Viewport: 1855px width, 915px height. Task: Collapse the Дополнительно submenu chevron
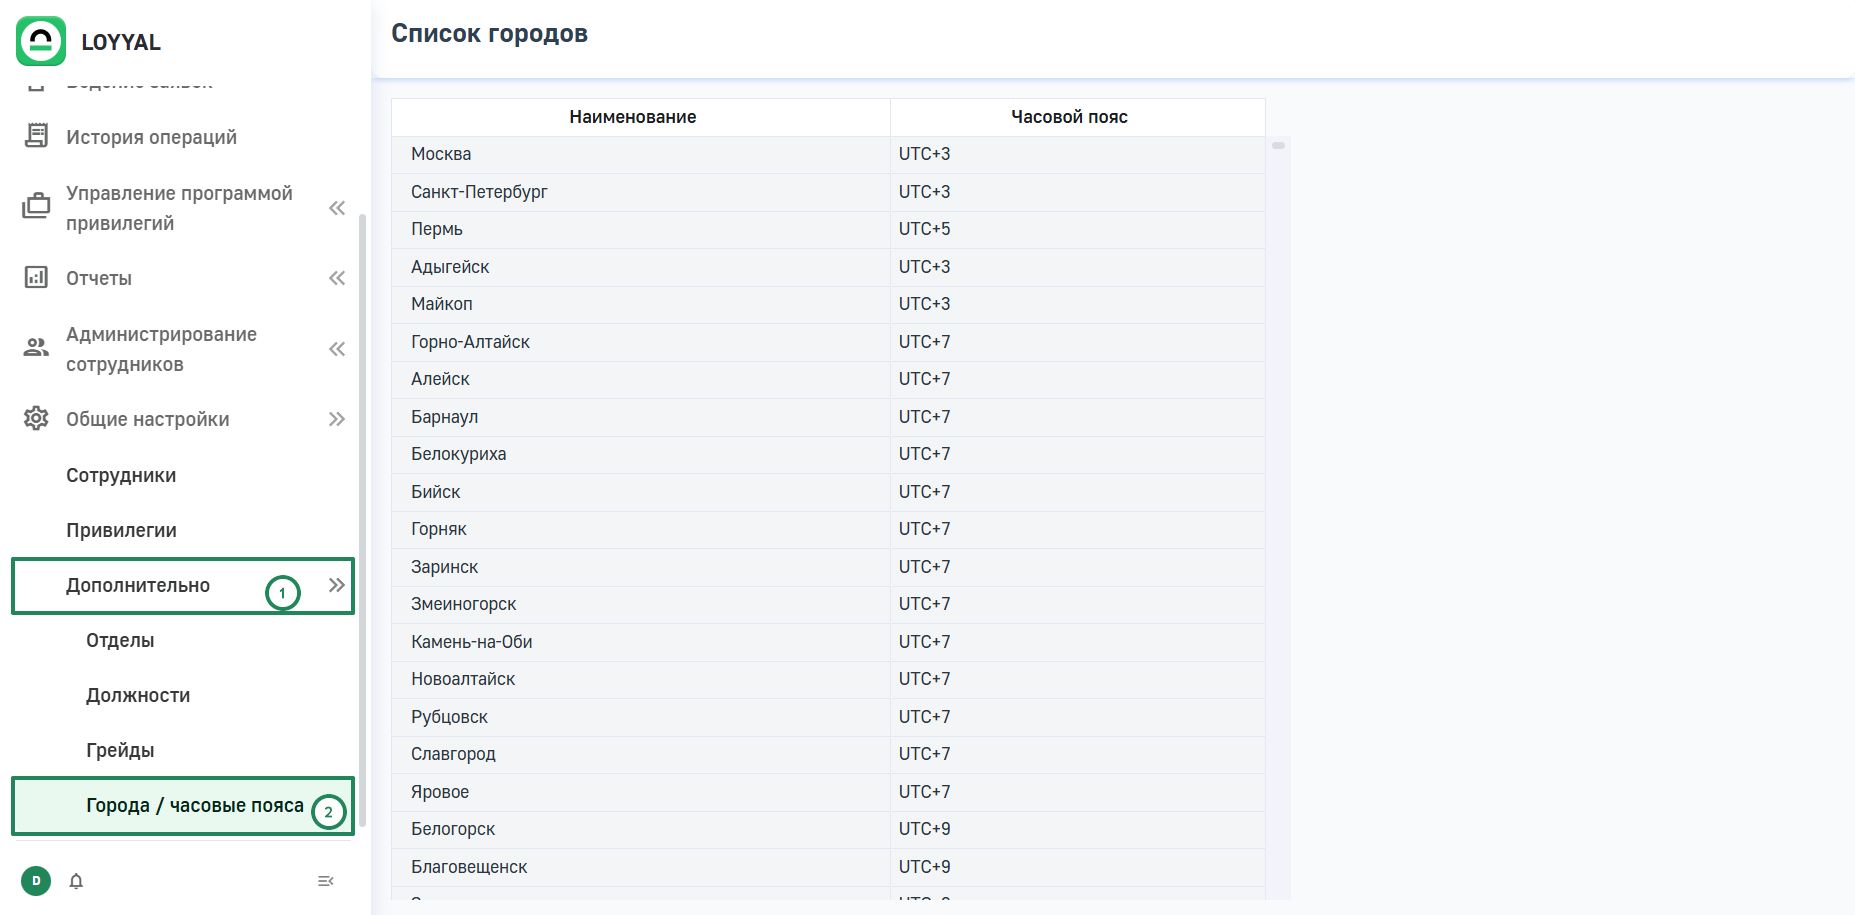point(337,585)
